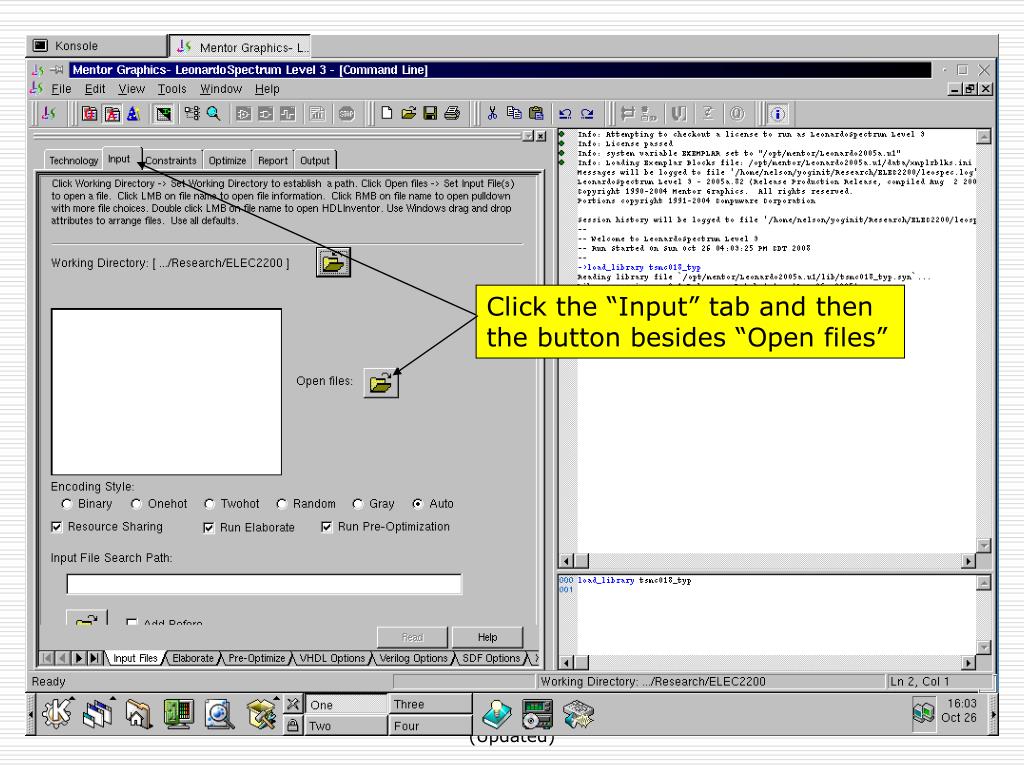Toggle the Run Elaborate checkbox
Screen dimensions: 1024x768
pyautogui.click(x=208, y=528)
